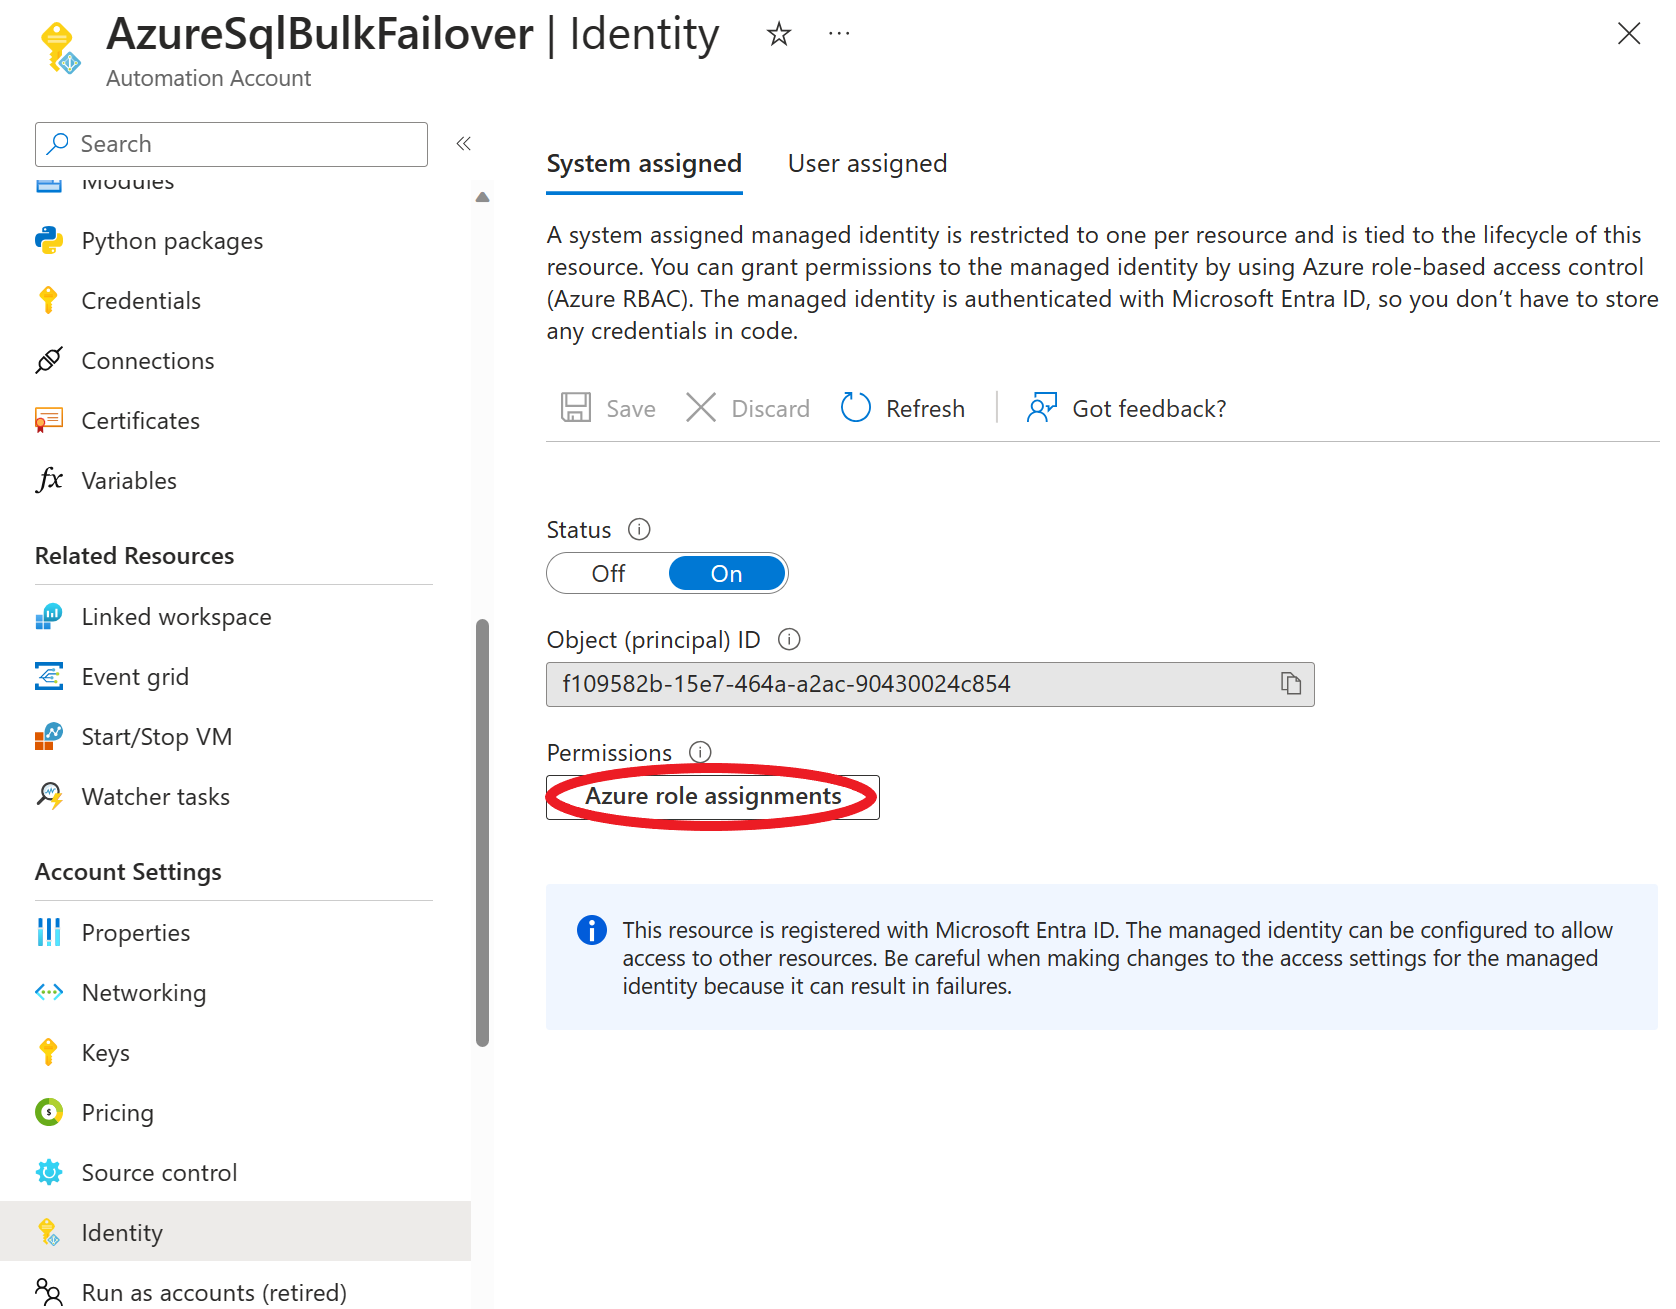This screenshot has height=1309, width=1676.
Task: Copy the Object principal ID to clipboard
Action: point(1291,684)
